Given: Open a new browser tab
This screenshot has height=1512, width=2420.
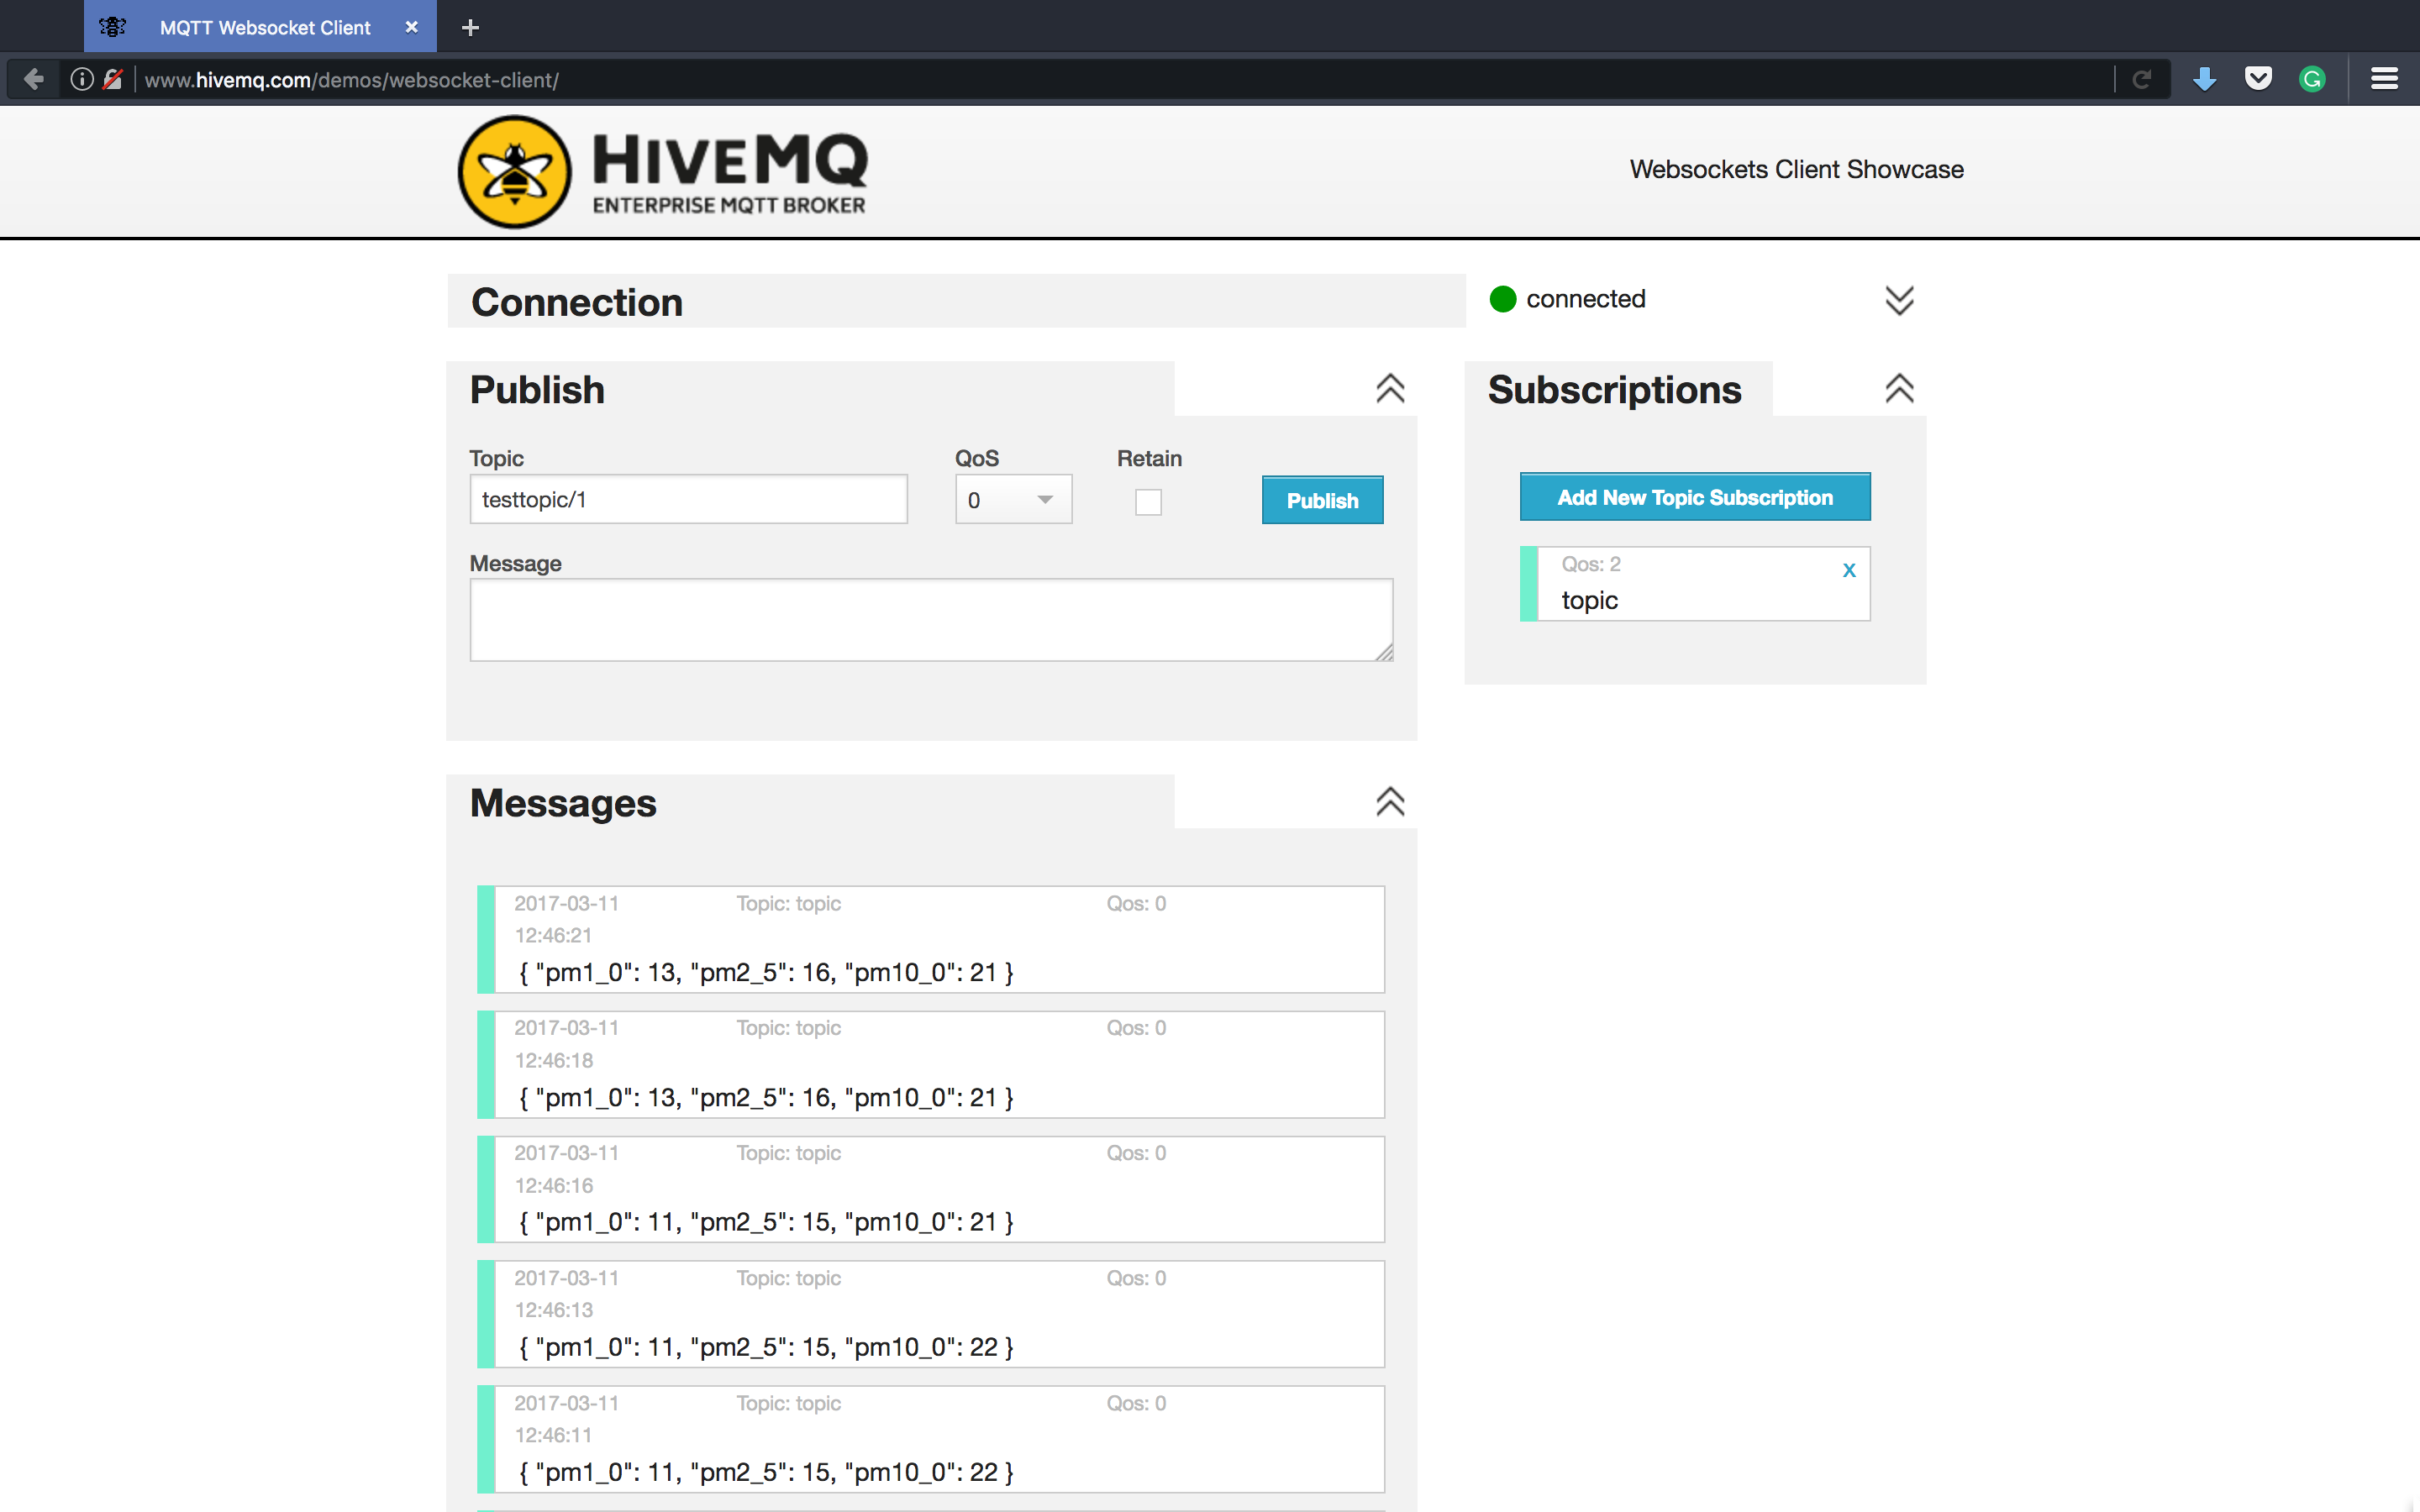Looking at the screenshot, I should click(x=470, y=27).
